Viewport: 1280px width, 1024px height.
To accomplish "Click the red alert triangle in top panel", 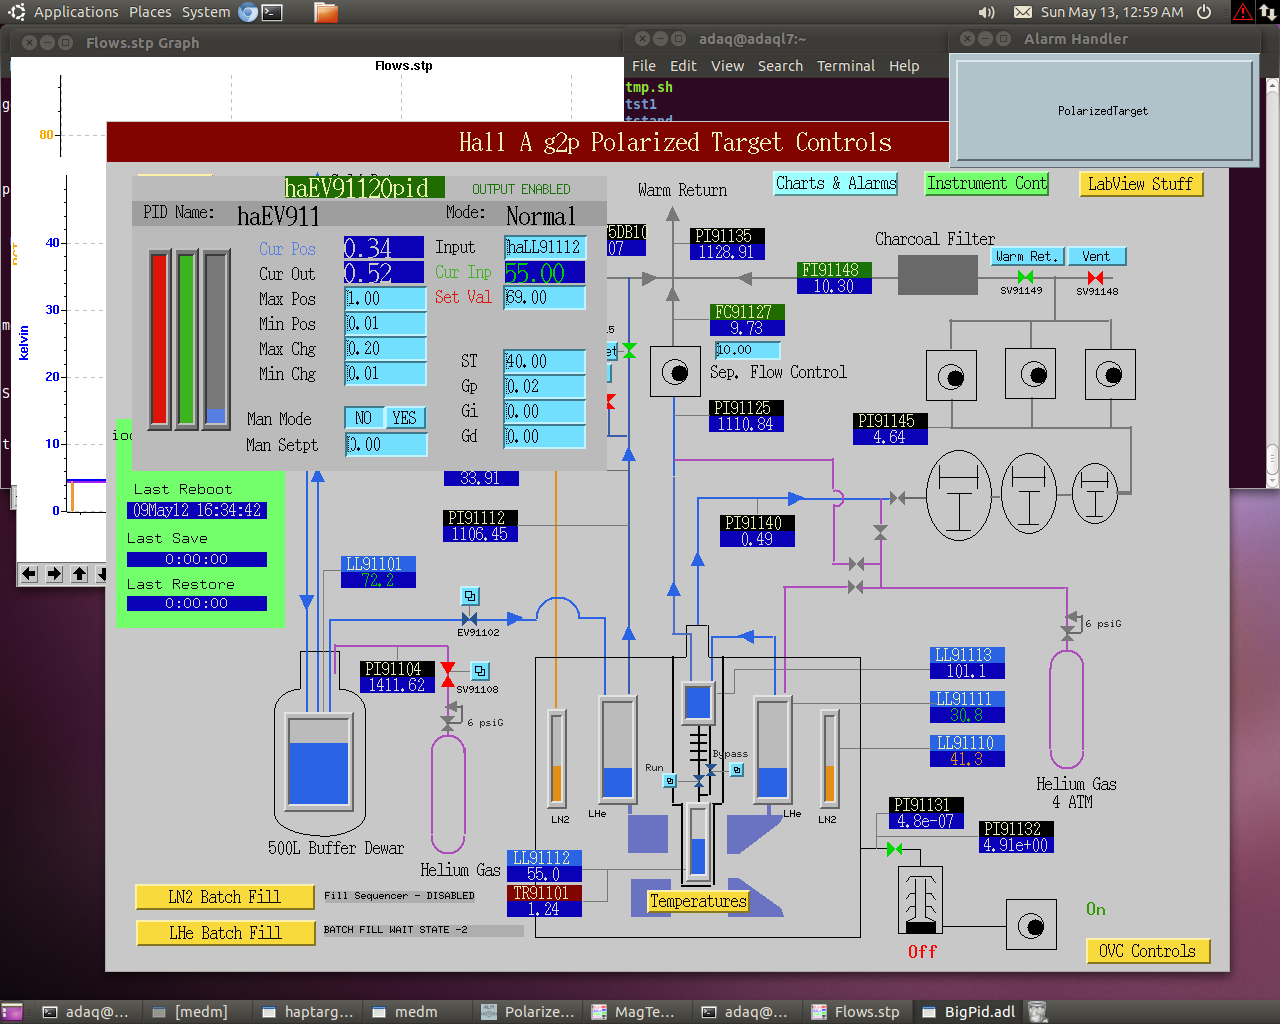I will [x=1243, y=12].
